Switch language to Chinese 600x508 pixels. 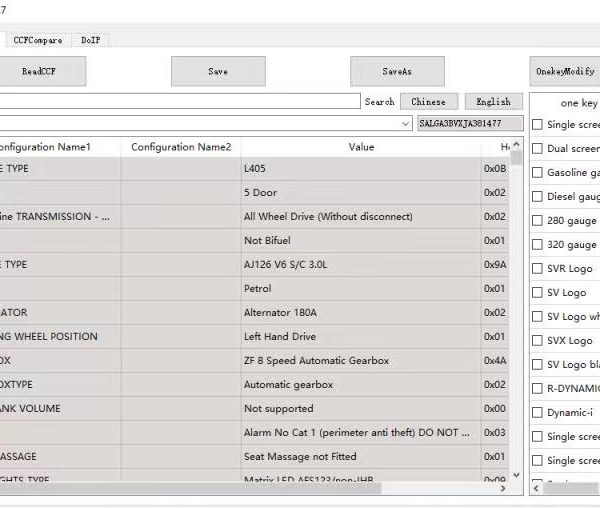click(429, 101)
